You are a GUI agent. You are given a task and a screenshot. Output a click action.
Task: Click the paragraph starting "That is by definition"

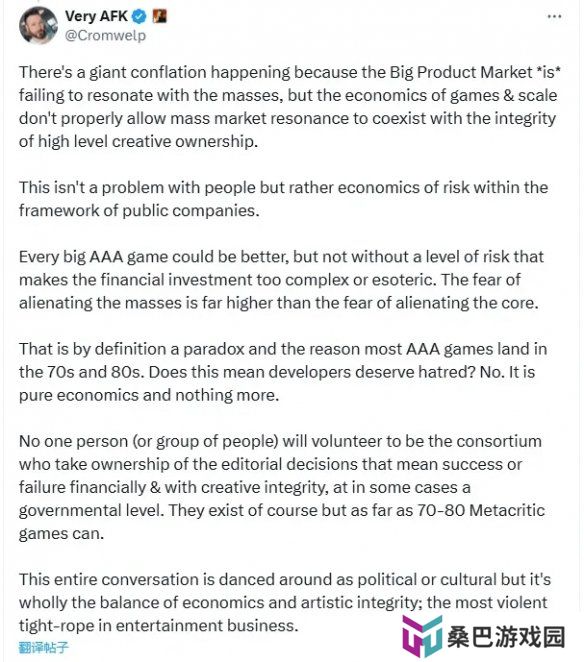(x=283, y=372)
